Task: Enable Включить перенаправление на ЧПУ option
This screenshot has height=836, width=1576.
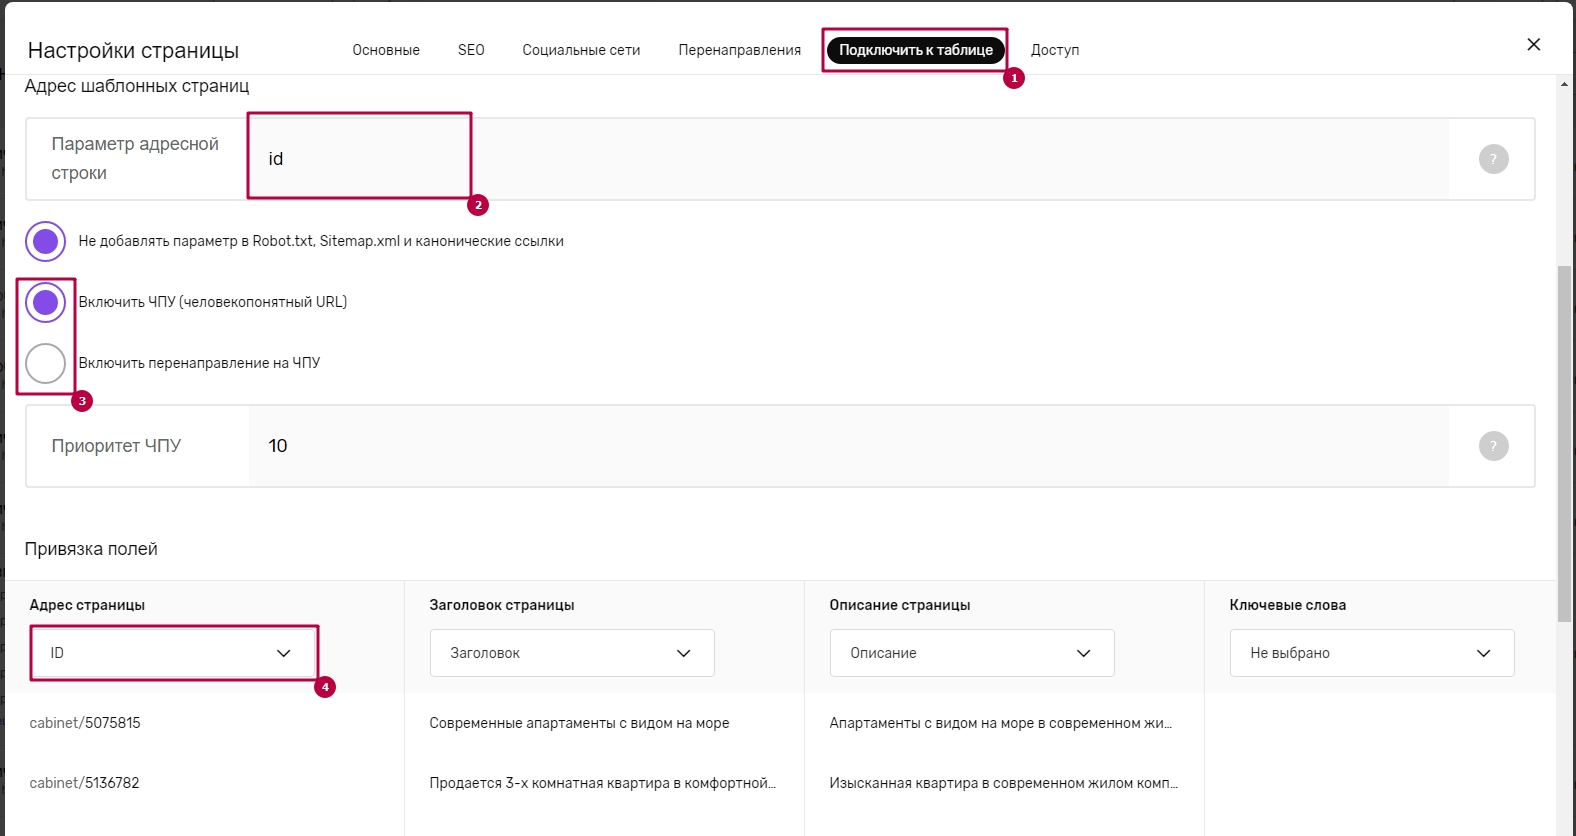Action: click(45, 363)
